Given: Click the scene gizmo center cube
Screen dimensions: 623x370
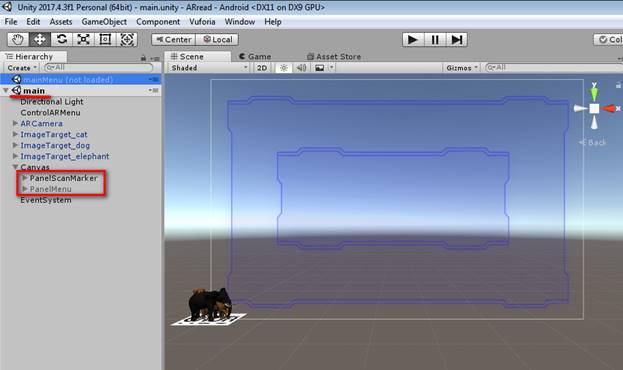Looking at the screenshot, I should click(594, 108).
